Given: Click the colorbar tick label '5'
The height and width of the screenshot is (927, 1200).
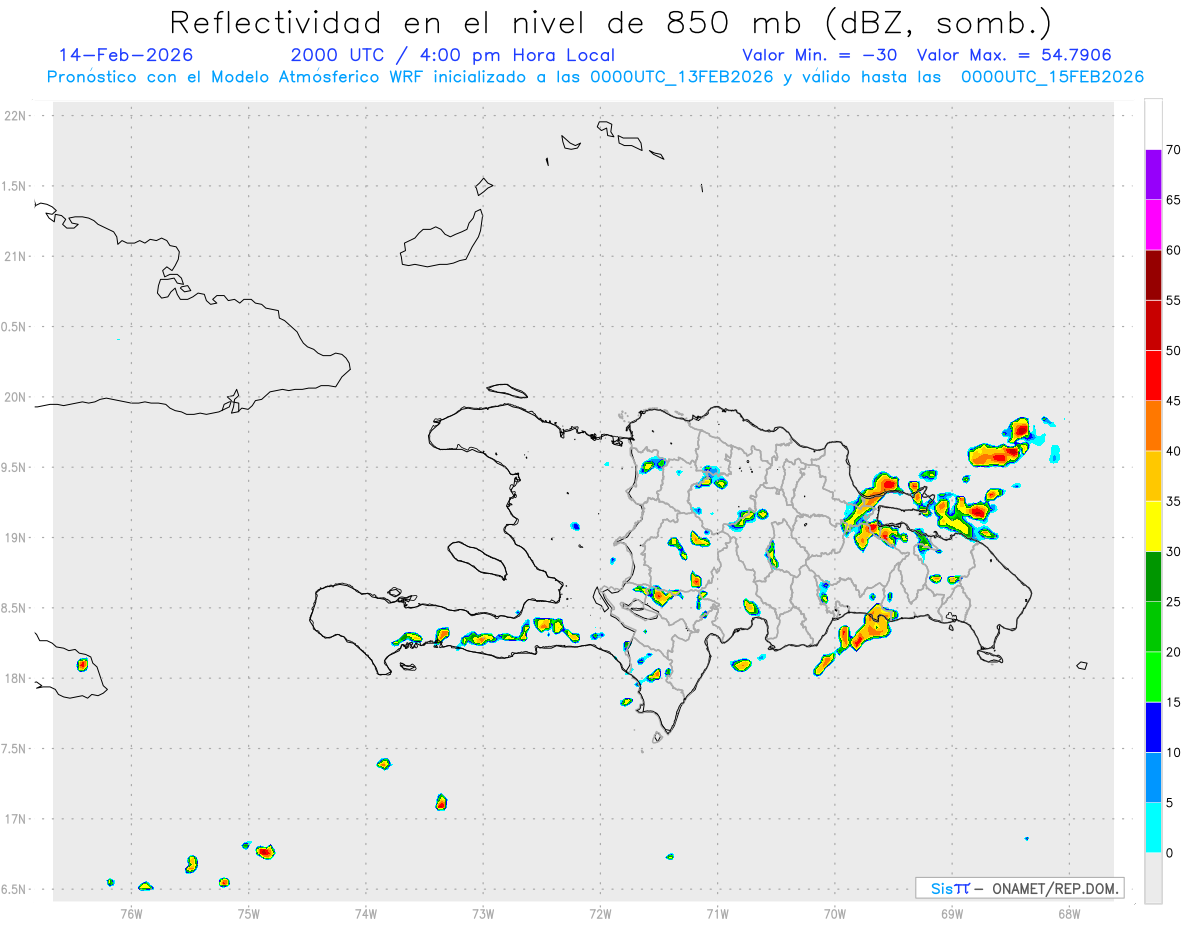Looking at the screenshot, I should click(x=1169, y=803).
